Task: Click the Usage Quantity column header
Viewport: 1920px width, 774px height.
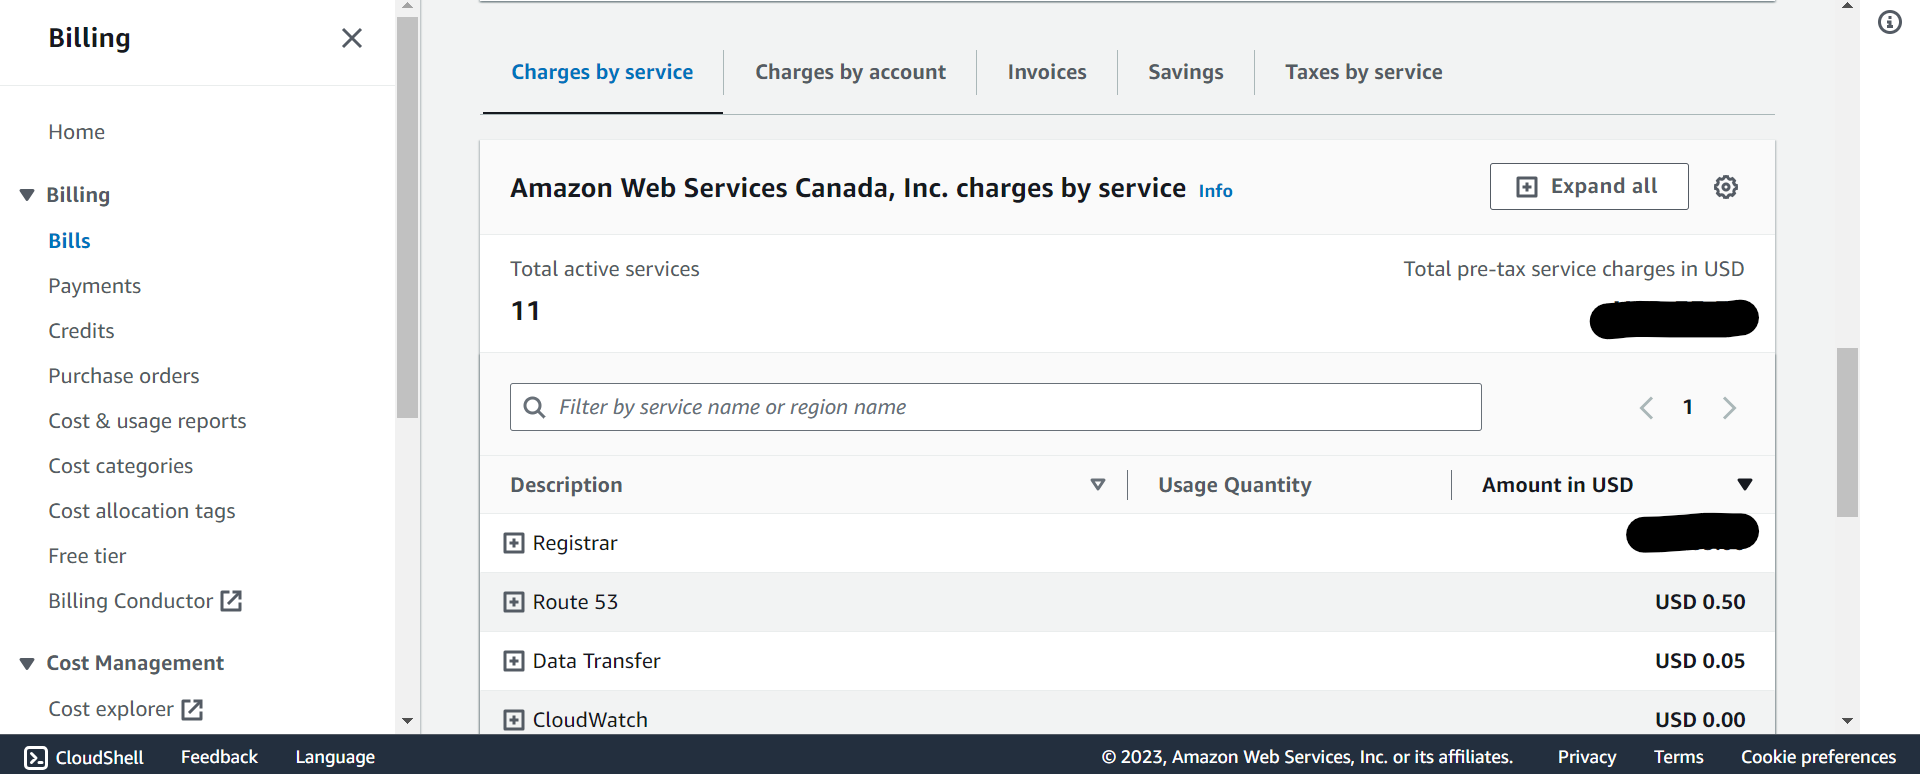Action: click(x=1235, y=485)
